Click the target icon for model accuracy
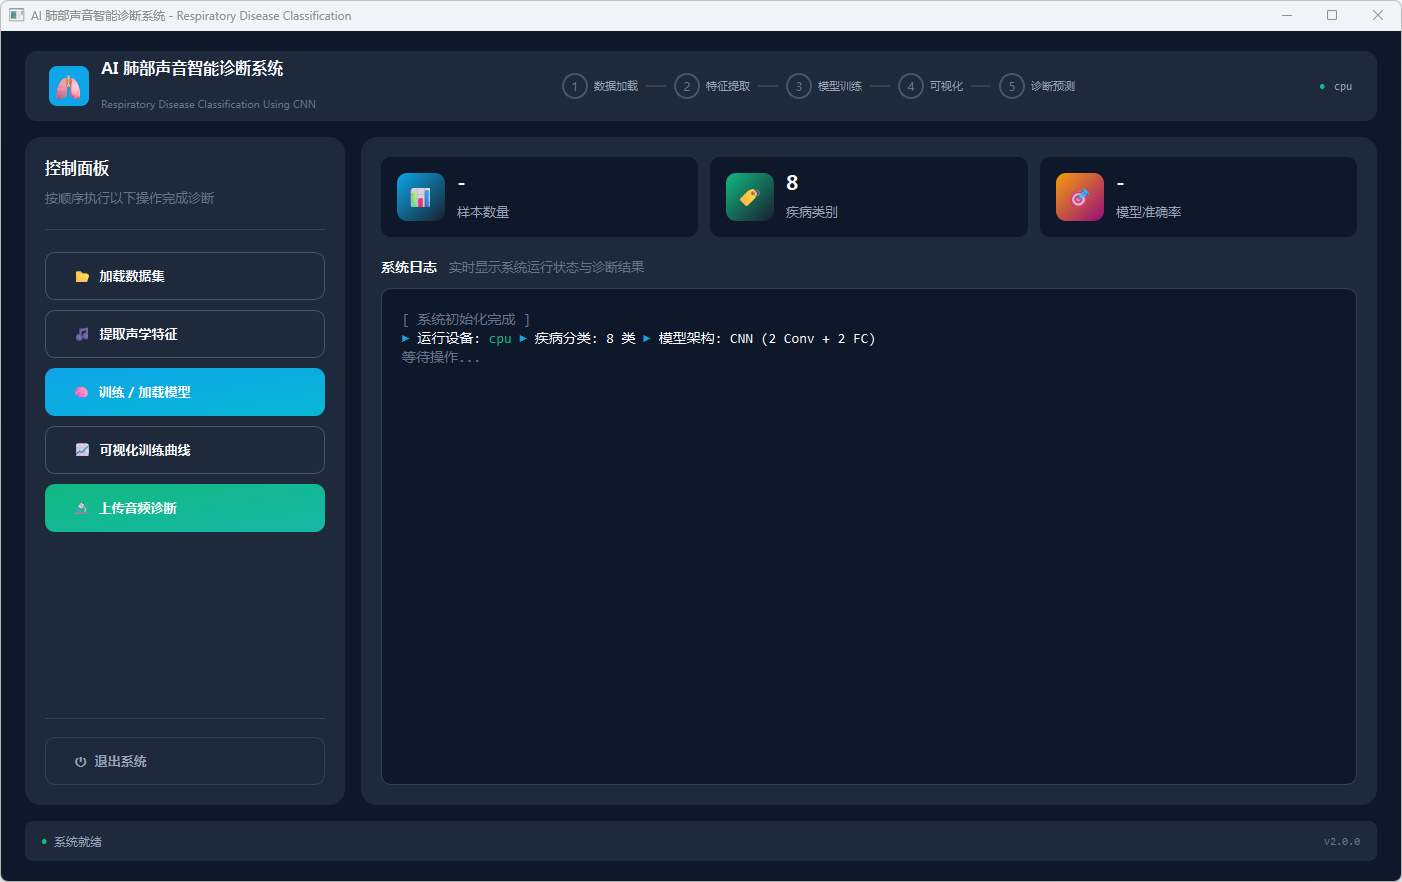The height and width of the screenshot is (882, 1402). pos(1080,197)
